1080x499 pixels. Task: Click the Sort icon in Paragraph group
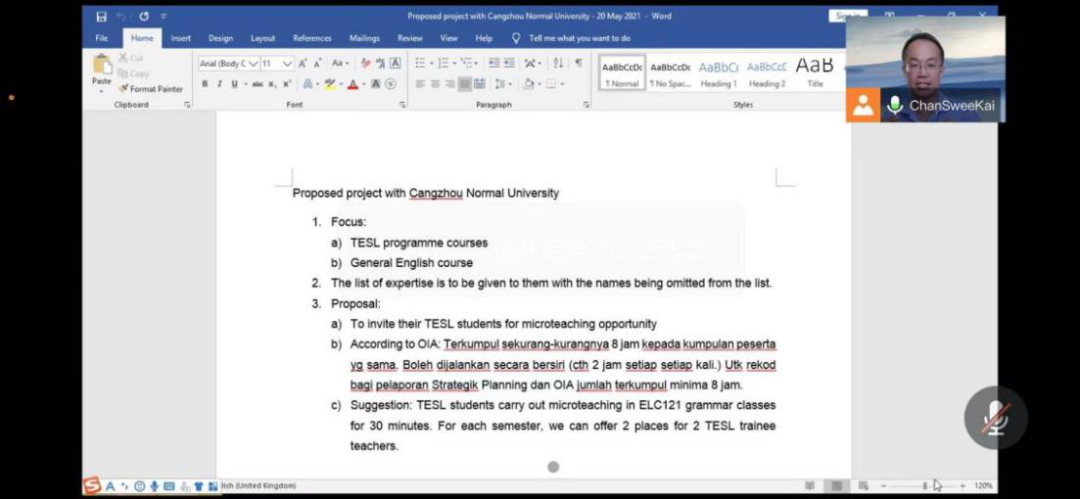coord(558,63)
